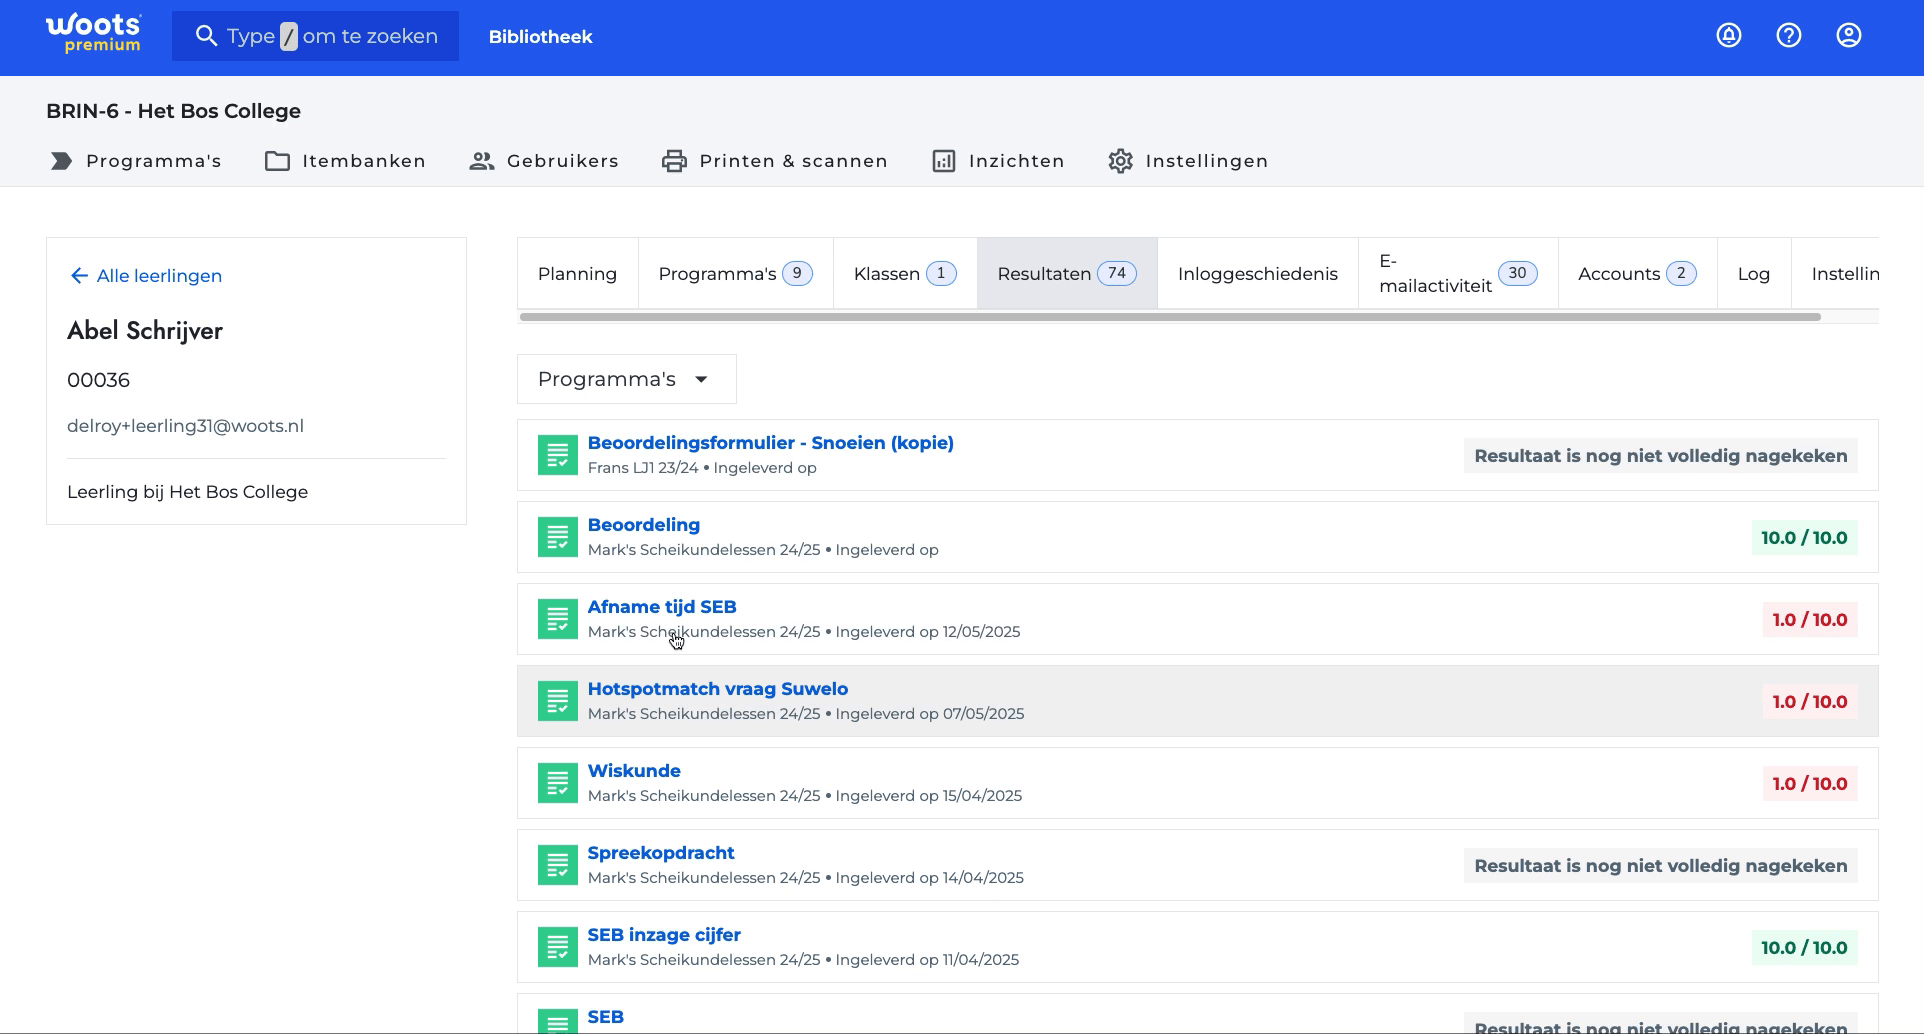Click the Inzichten chart icon
Viewport: 1924px width, 1034px height.
(944, 161)
